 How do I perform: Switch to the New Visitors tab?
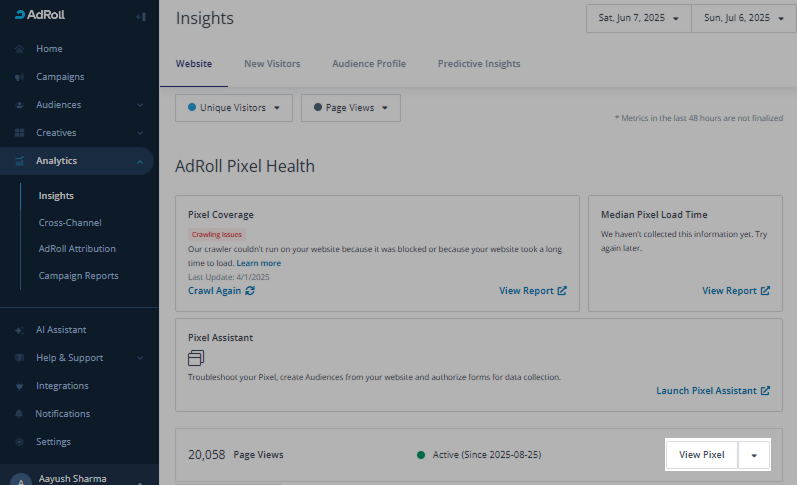pos(272,64)
